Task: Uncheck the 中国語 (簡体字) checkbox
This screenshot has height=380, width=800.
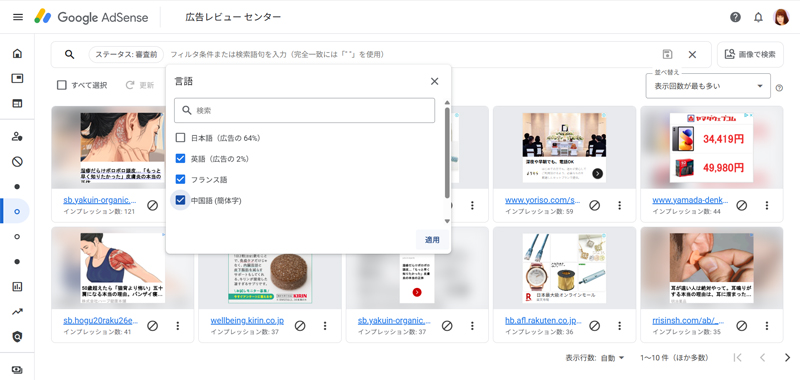Action: [180, 200]
